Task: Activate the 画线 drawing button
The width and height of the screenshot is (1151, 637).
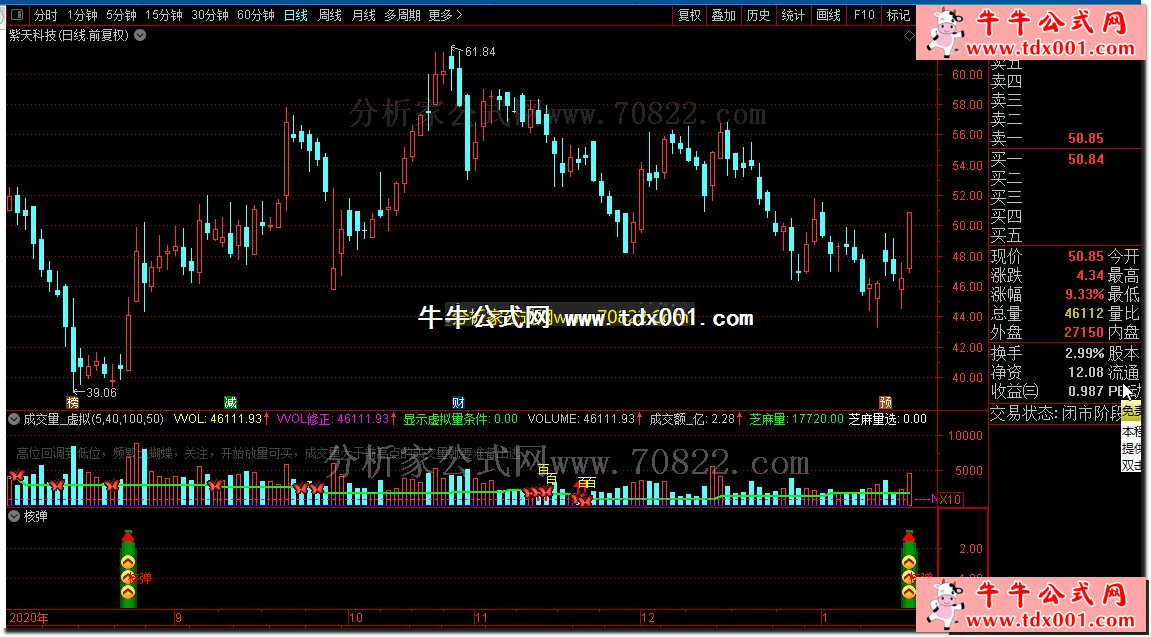Action: click(828, 15)
